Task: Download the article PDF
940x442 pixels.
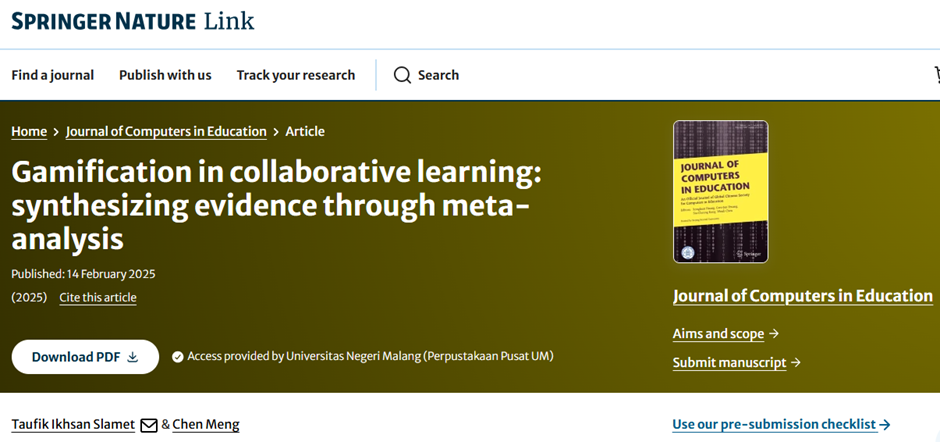Action: [x=85, y=357]
